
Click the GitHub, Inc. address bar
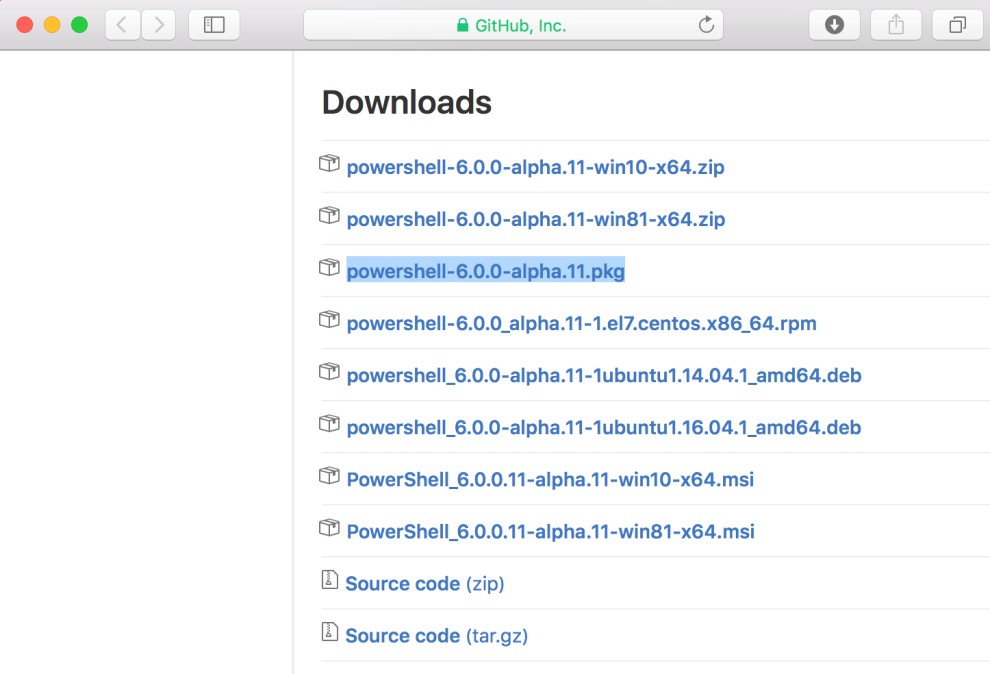tap(512, 25)
